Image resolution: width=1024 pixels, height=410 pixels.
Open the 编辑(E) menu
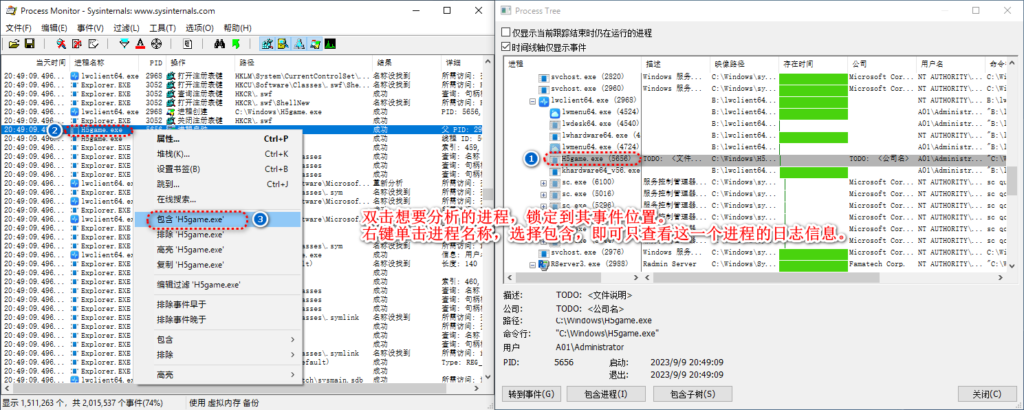54,28
